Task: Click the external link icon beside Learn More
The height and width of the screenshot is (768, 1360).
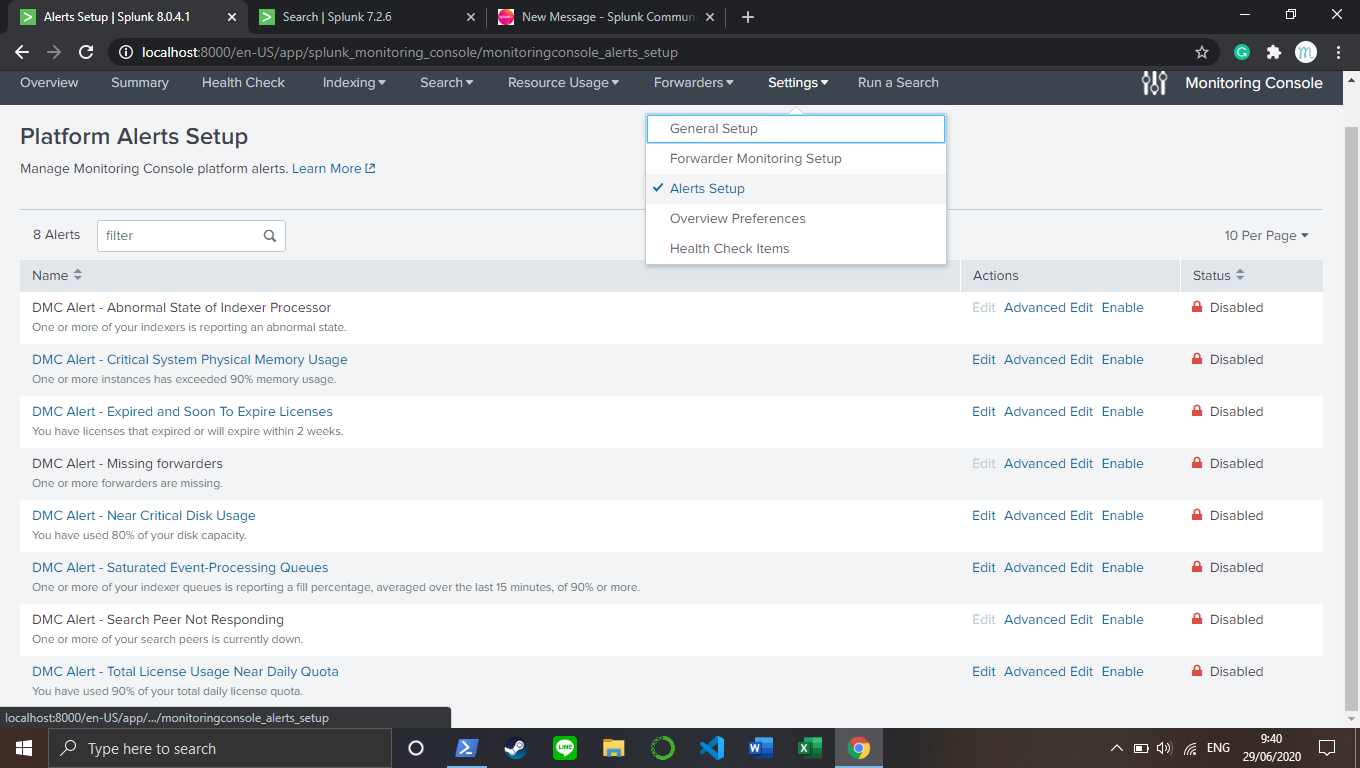Action: coord(371,168)
